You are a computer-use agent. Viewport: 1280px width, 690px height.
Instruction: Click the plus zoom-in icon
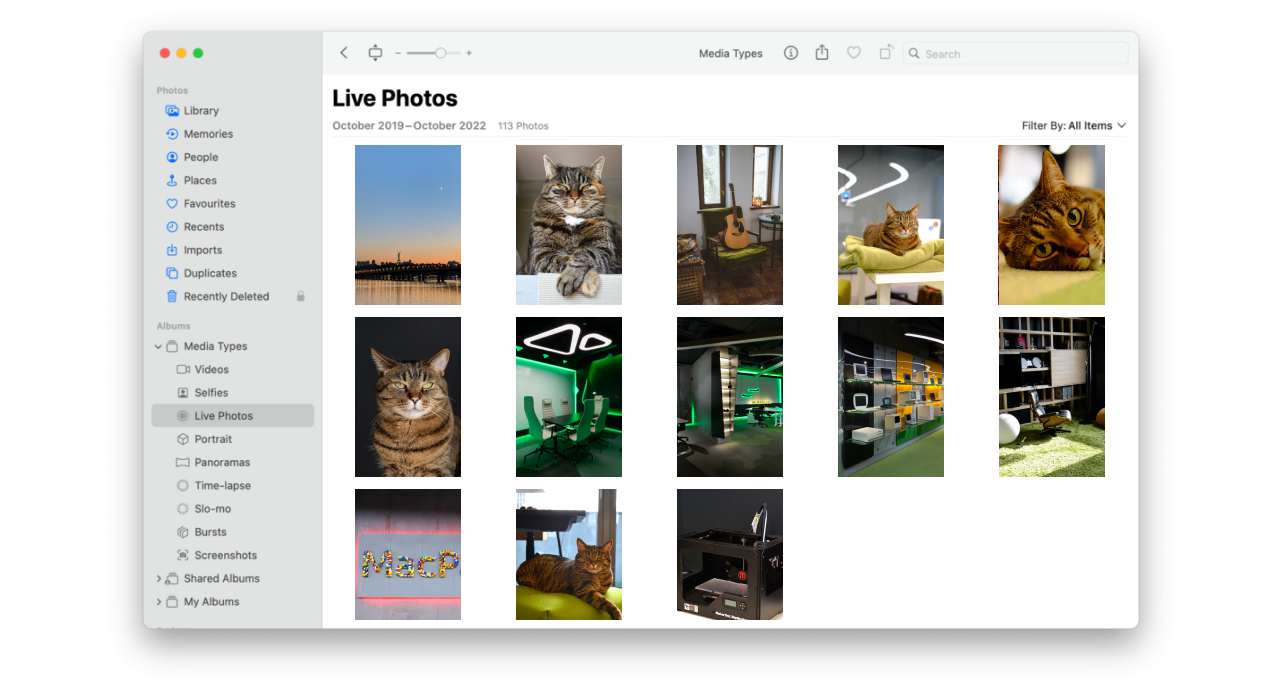pyautogui.click(x=469, y=53)
